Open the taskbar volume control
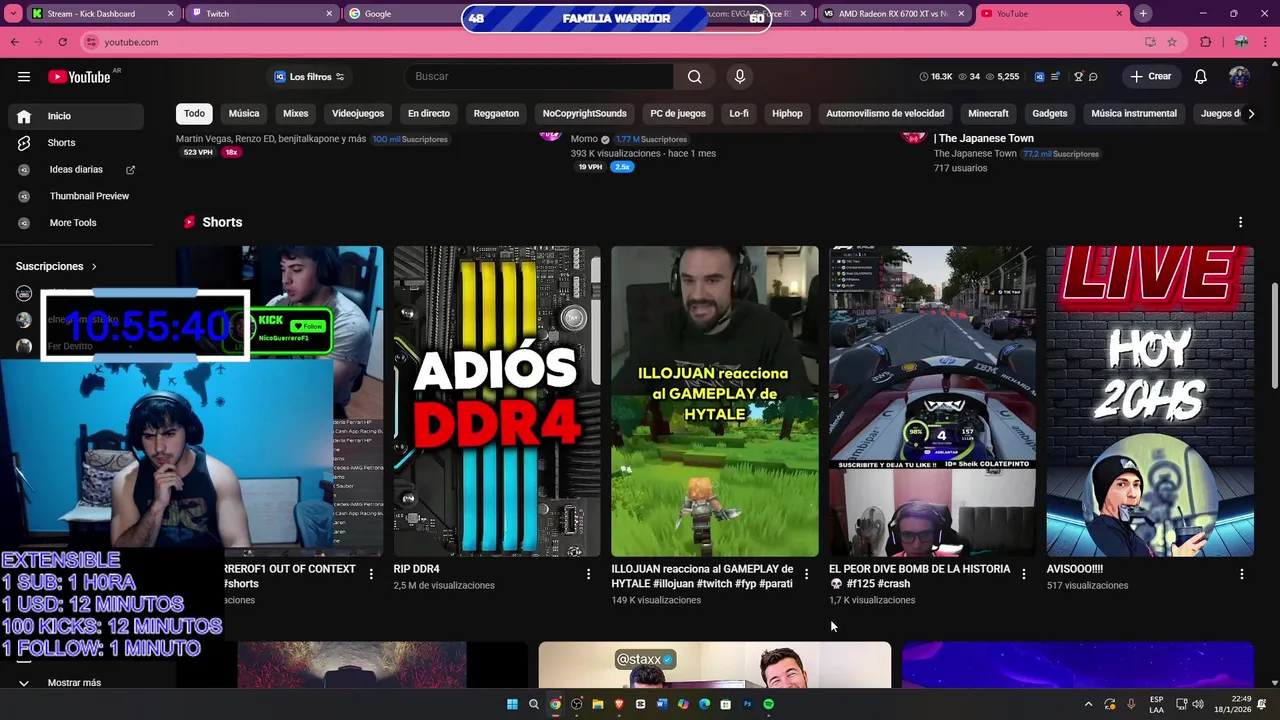The width and height of the screenshot is (1280, 720). pyautogui.click(x=1198, y=704)
